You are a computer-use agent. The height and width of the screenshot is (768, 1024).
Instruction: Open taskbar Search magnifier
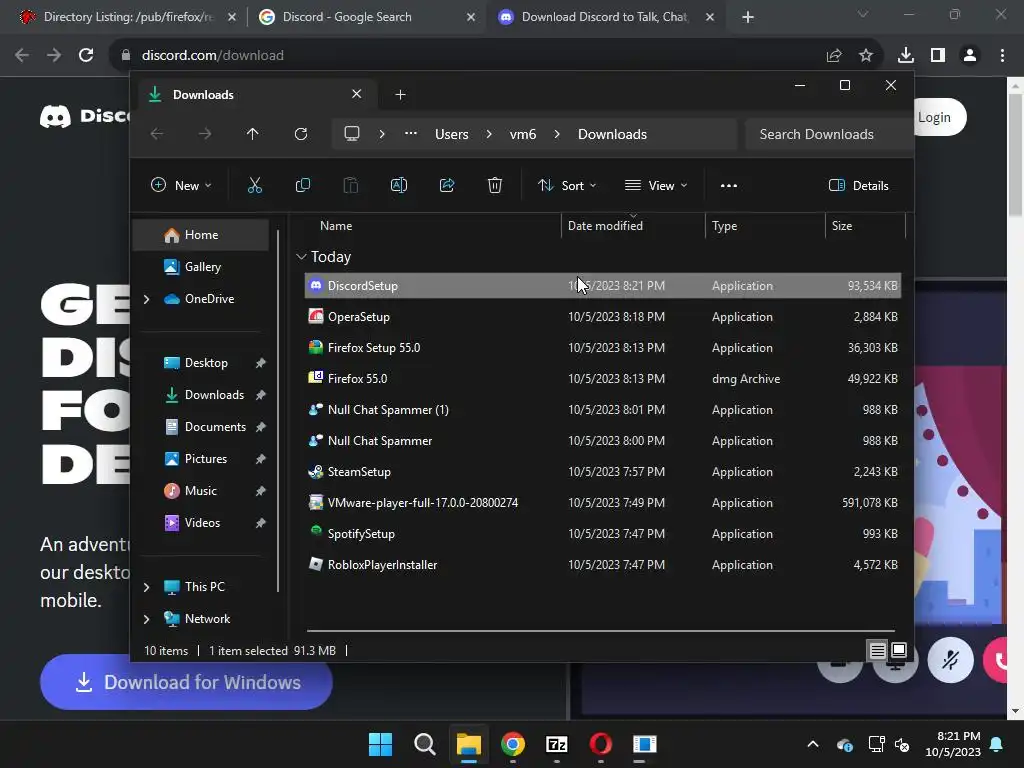[x=424, y=744]
